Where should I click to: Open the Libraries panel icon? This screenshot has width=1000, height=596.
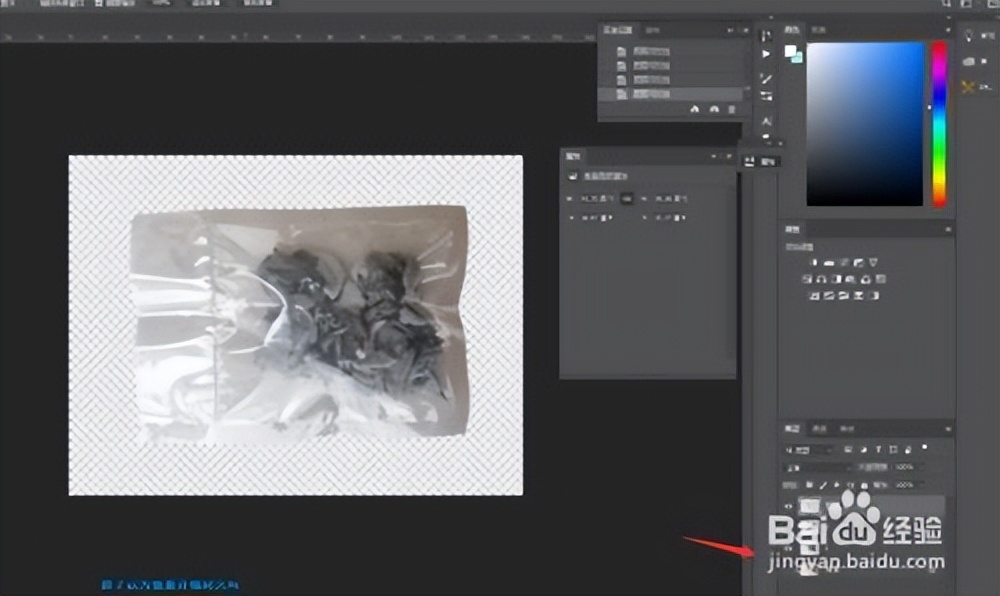[968, 61]
